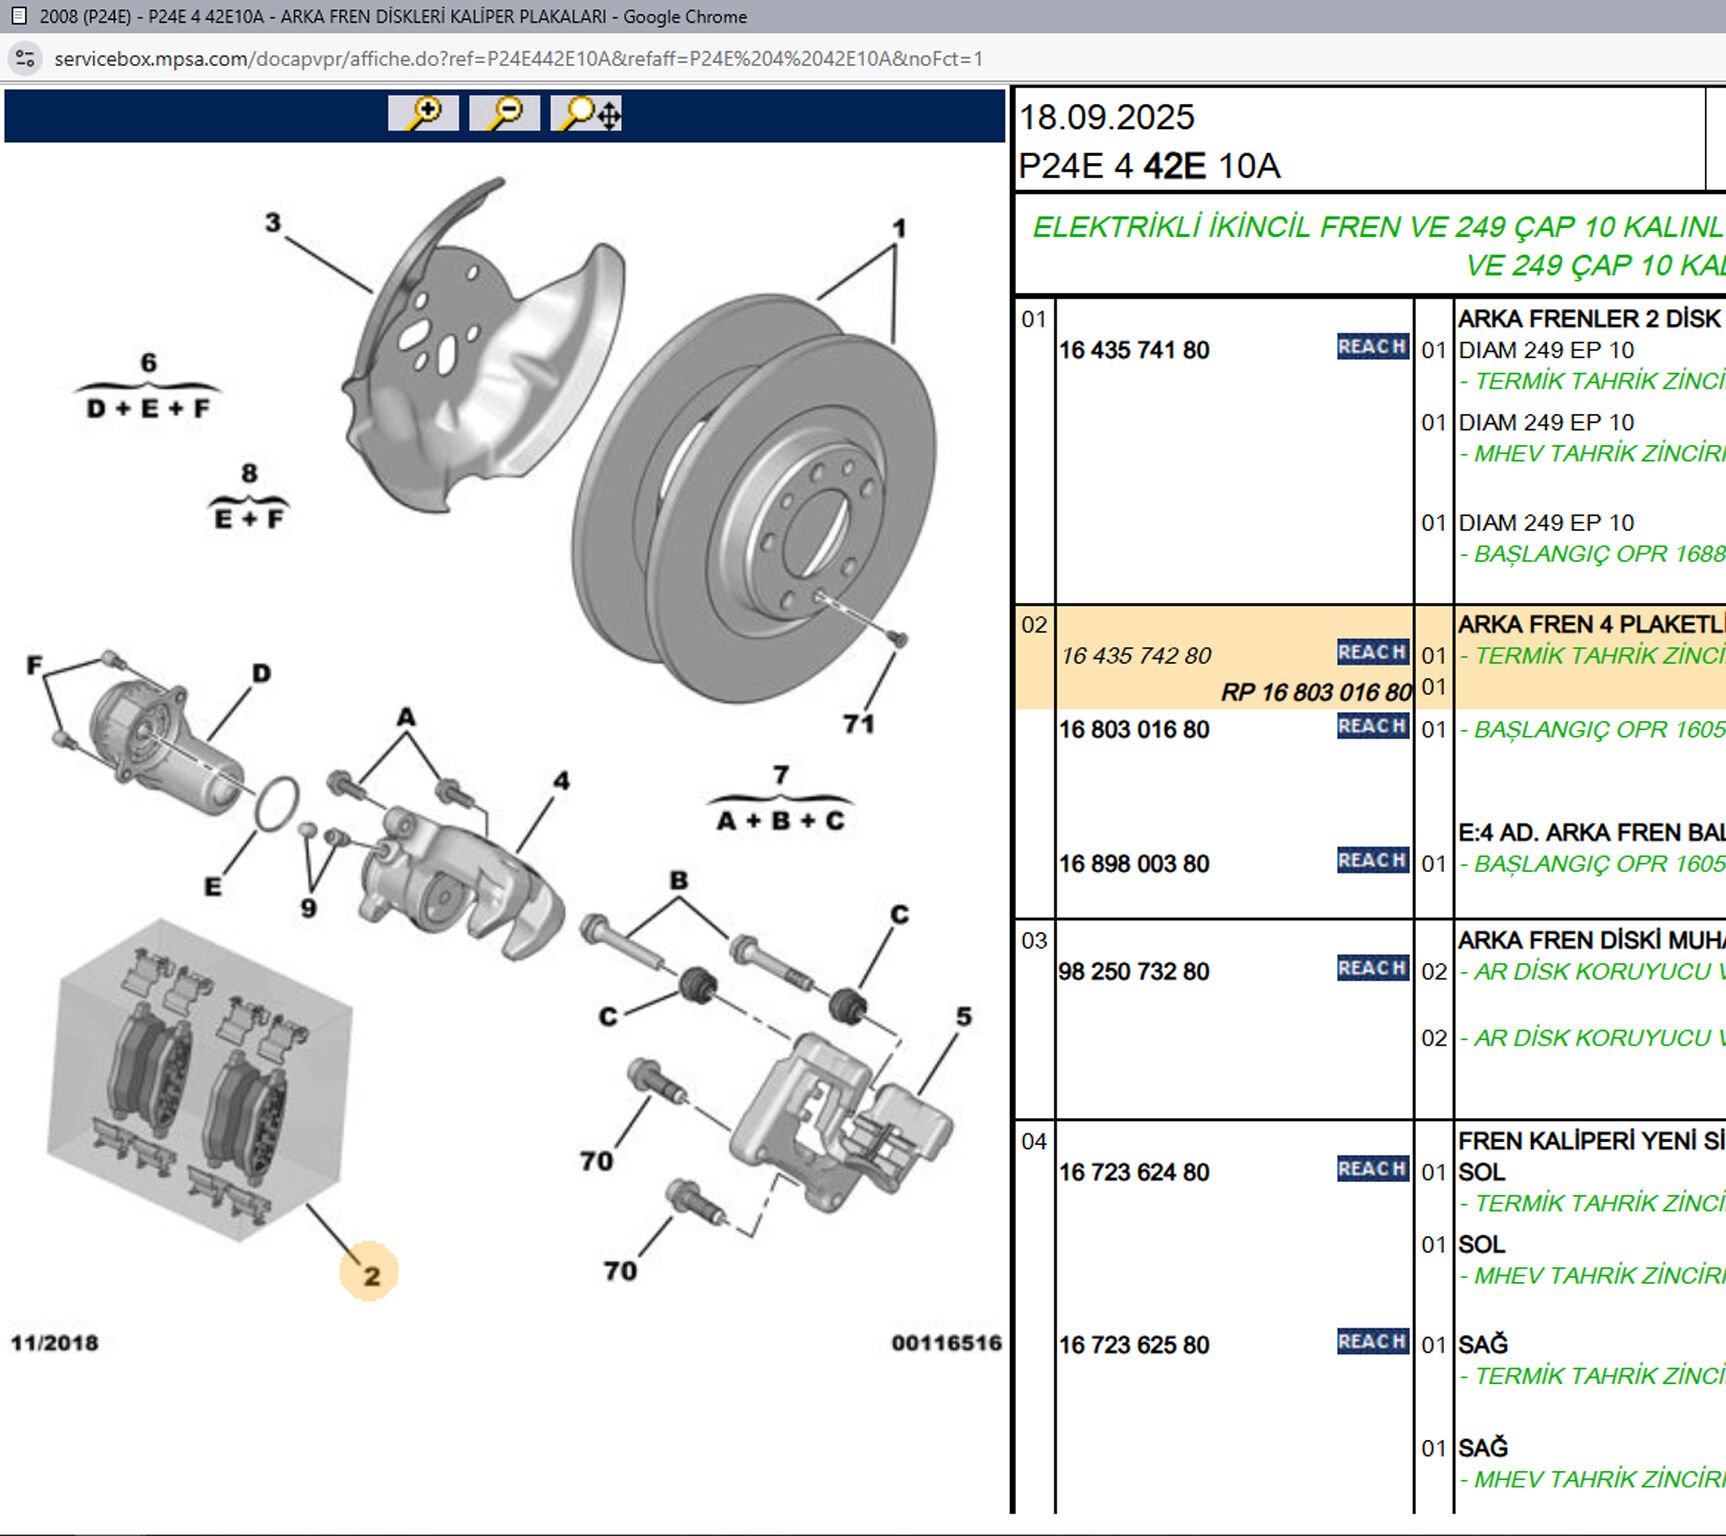Open part number 16 435 741 80
The height and width of the screenshot is (1536, 1726).
click(1134, 351)
